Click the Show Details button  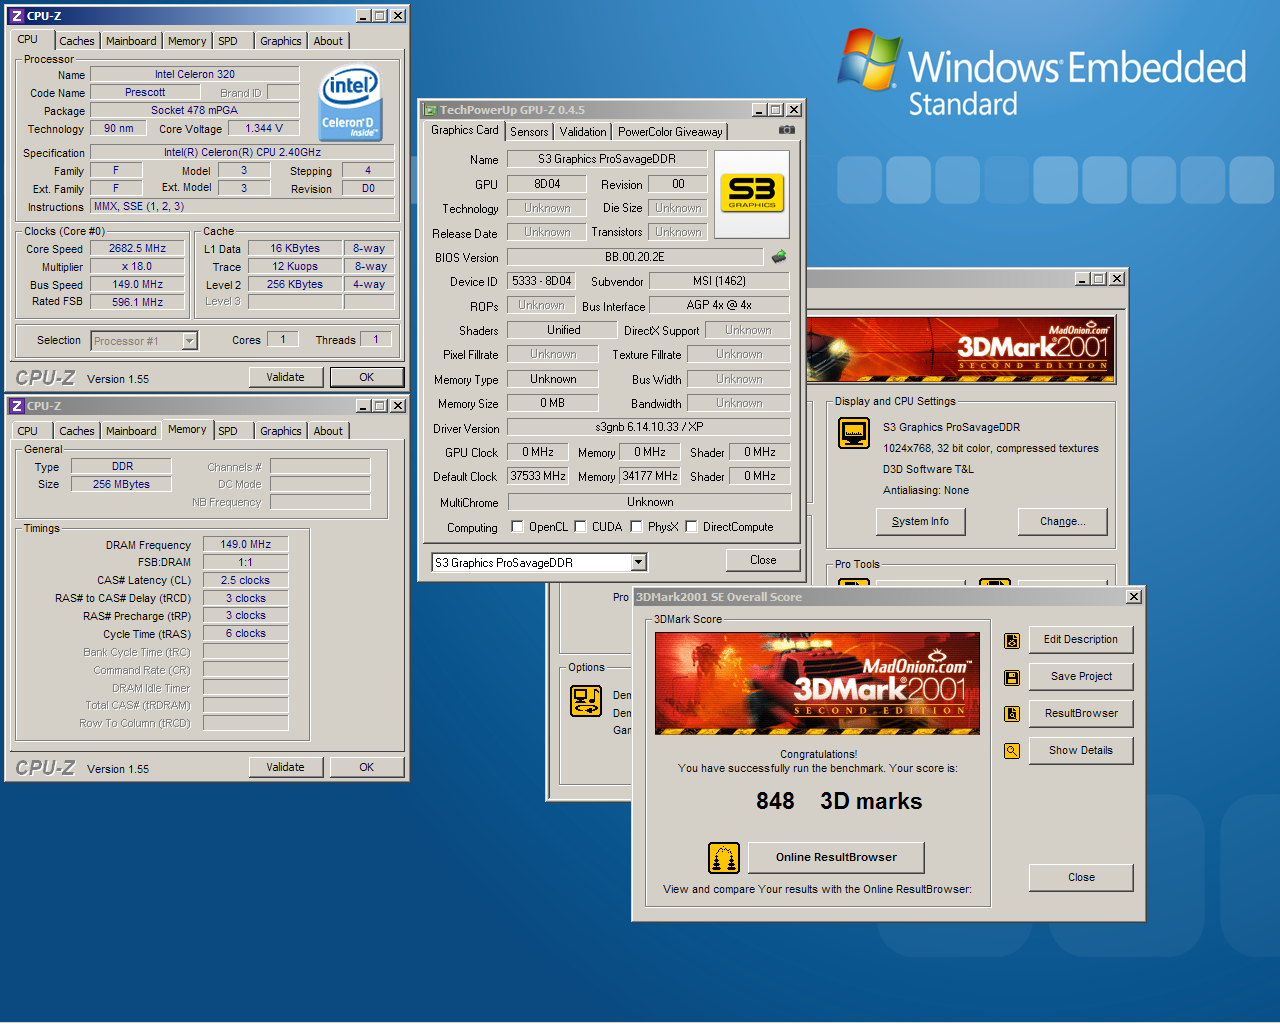[x=1081, y=751]
